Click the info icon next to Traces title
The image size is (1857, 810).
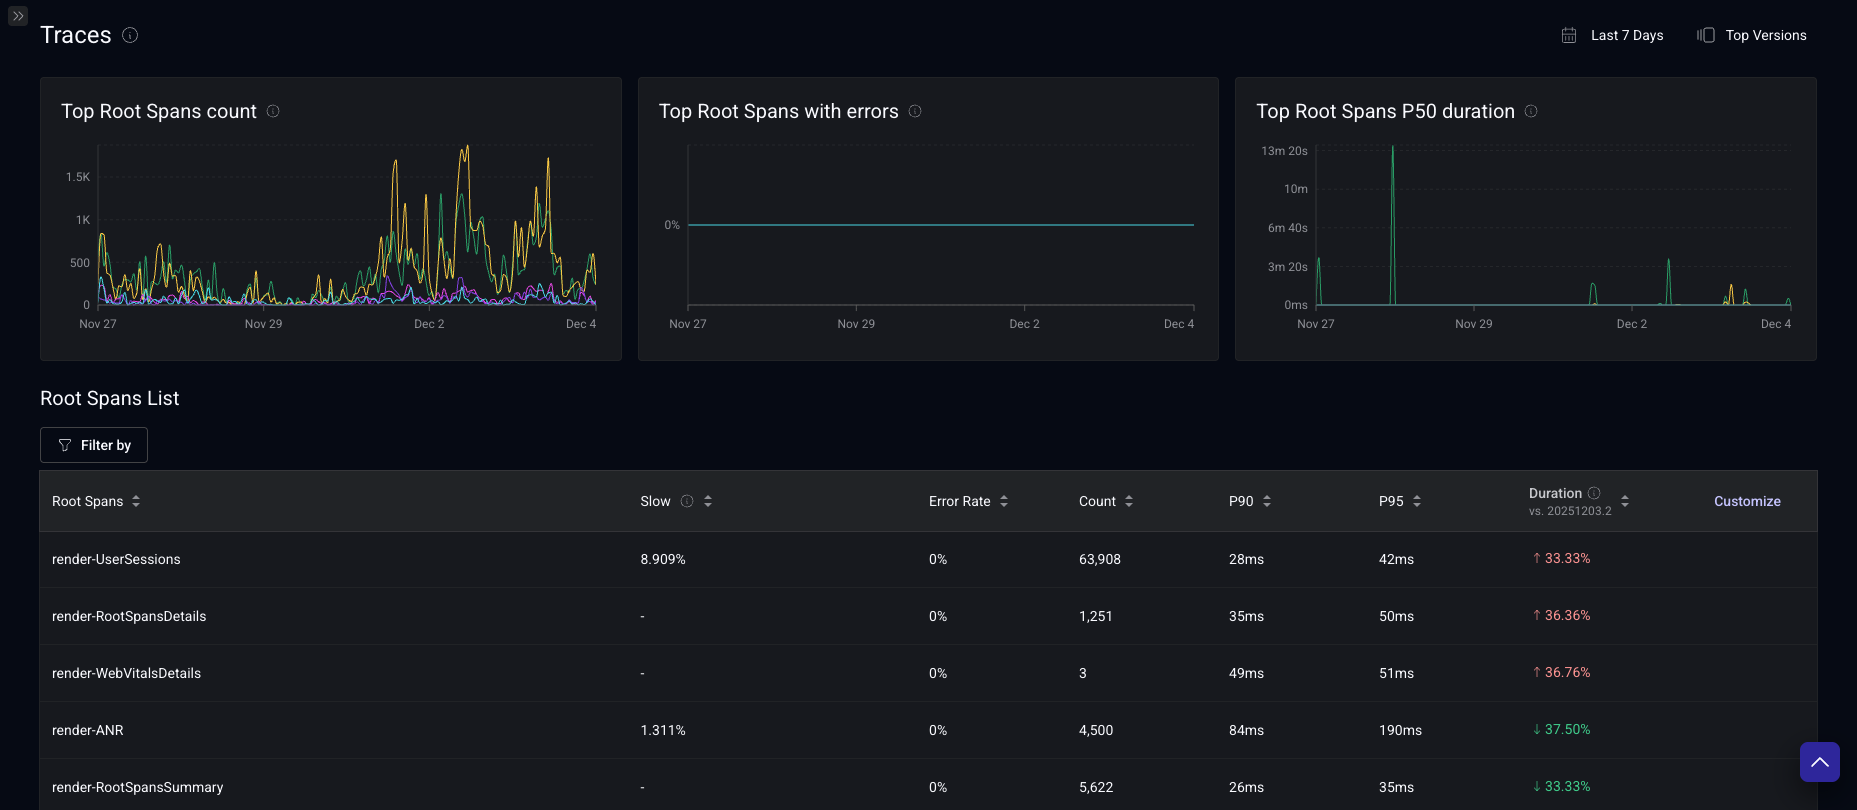130,35
